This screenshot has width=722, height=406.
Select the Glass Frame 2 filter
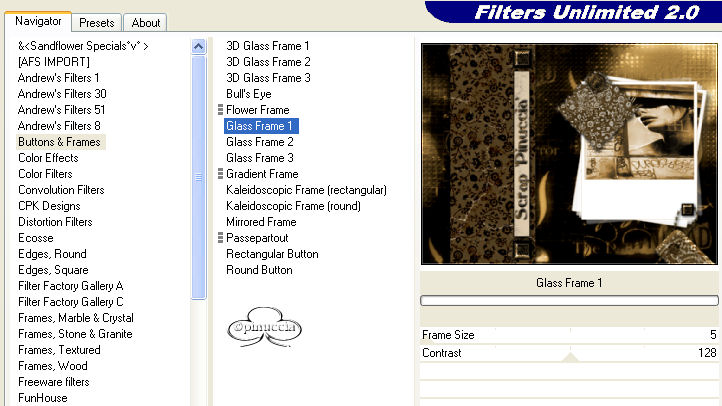260,142
